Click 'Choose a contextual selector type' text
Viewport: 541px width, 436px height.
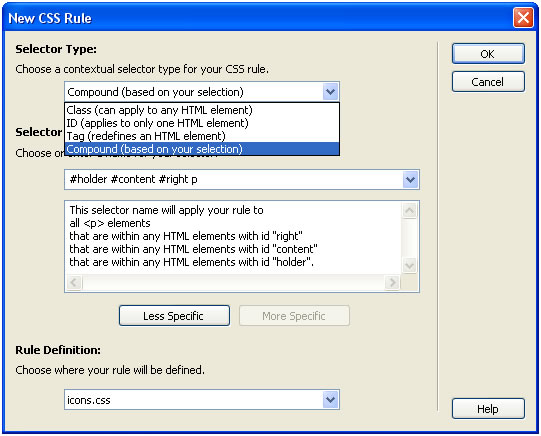click(142, 69)
